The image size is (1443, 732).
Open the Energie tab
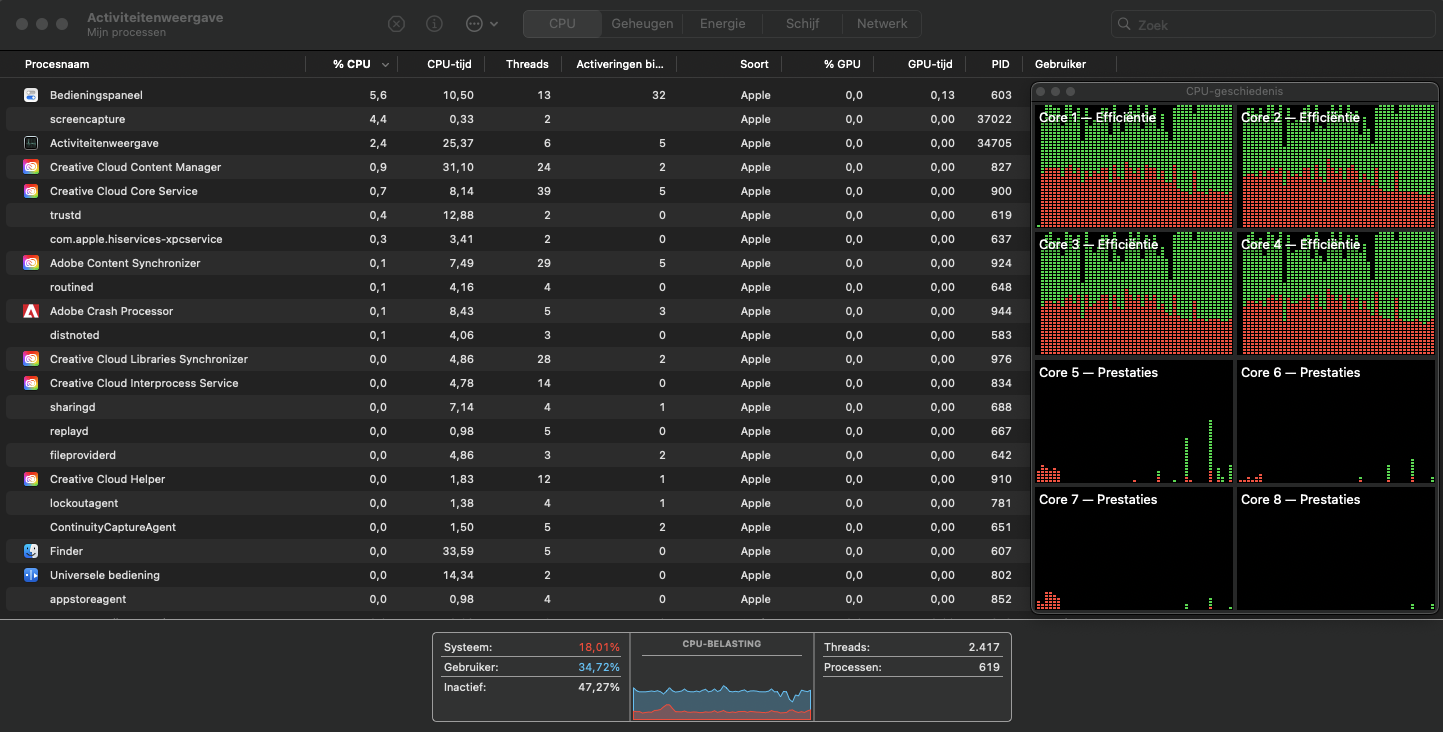(722, 24)
